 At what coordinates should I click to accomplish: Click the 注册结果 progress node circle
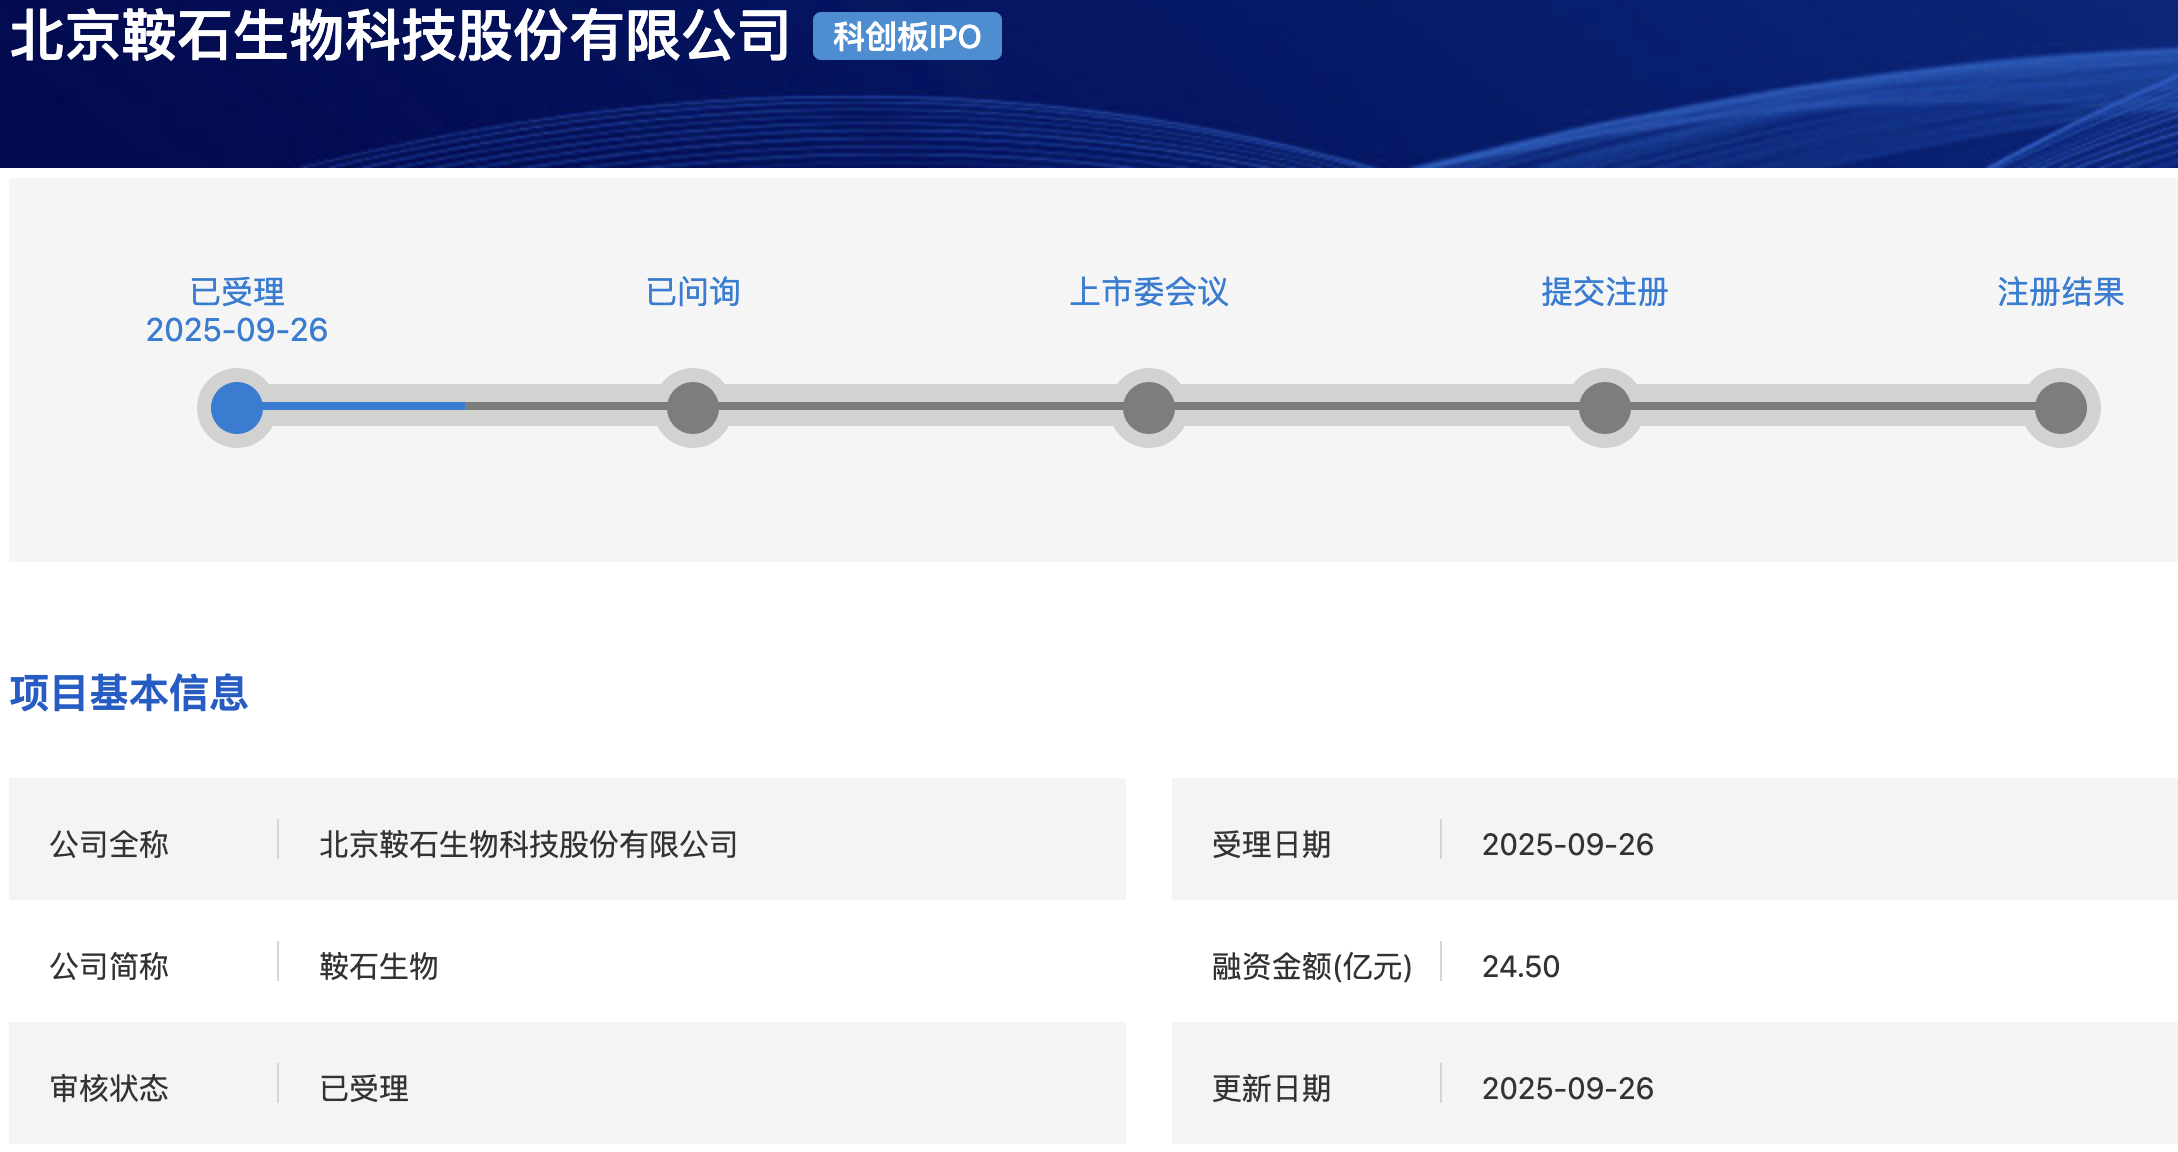coord(2061,408)
